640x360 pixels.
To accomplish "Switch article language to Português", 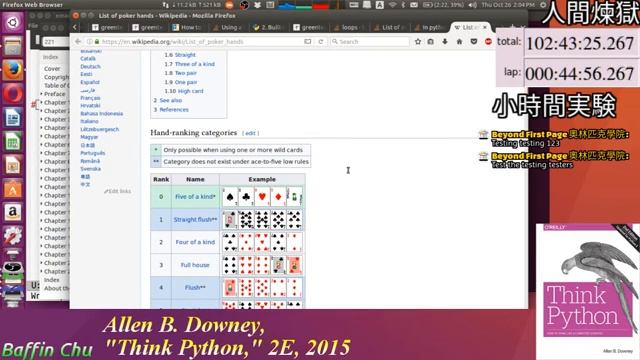I will pos(93,153).
